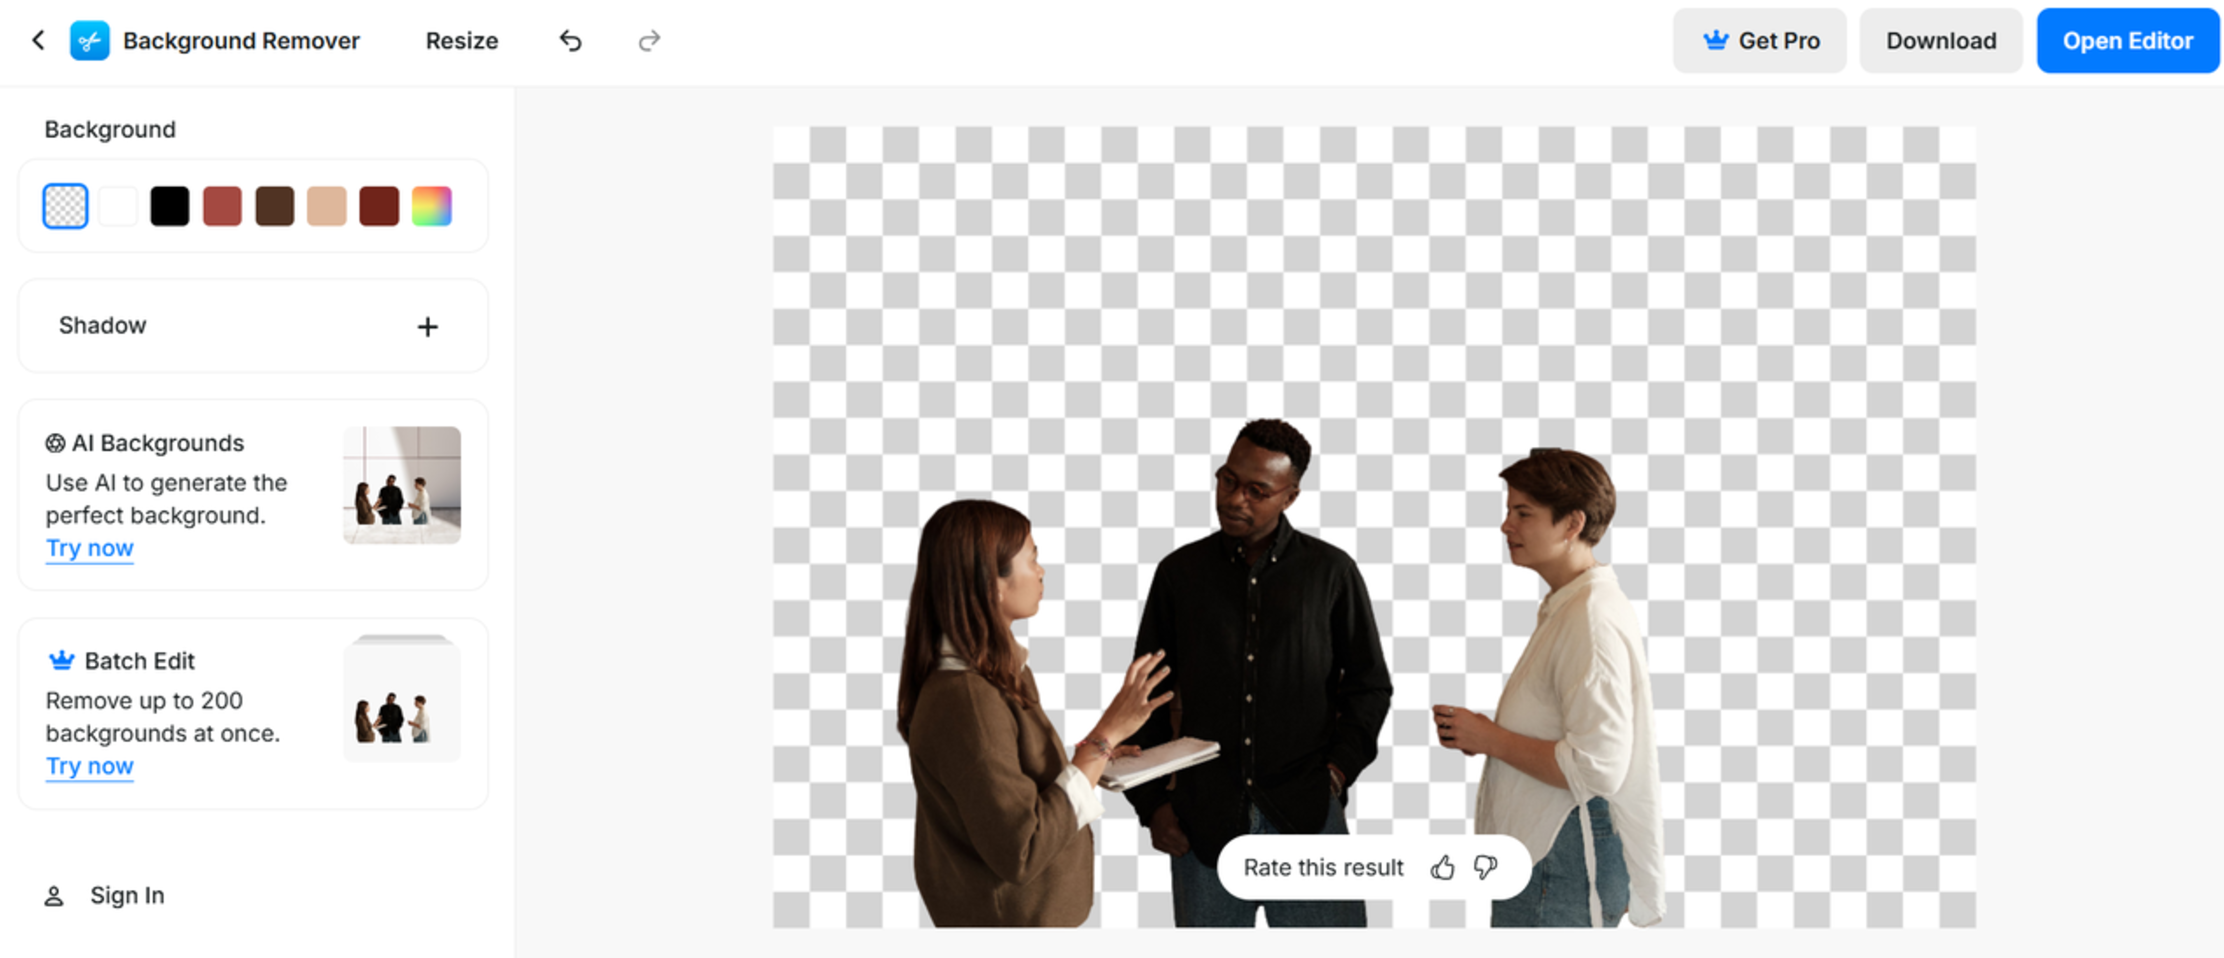Expand the AI Backgrounds preview thumbnail
Image resolution: width=2224 pixels, height=958 pixels.
click(x=400, y=485)
